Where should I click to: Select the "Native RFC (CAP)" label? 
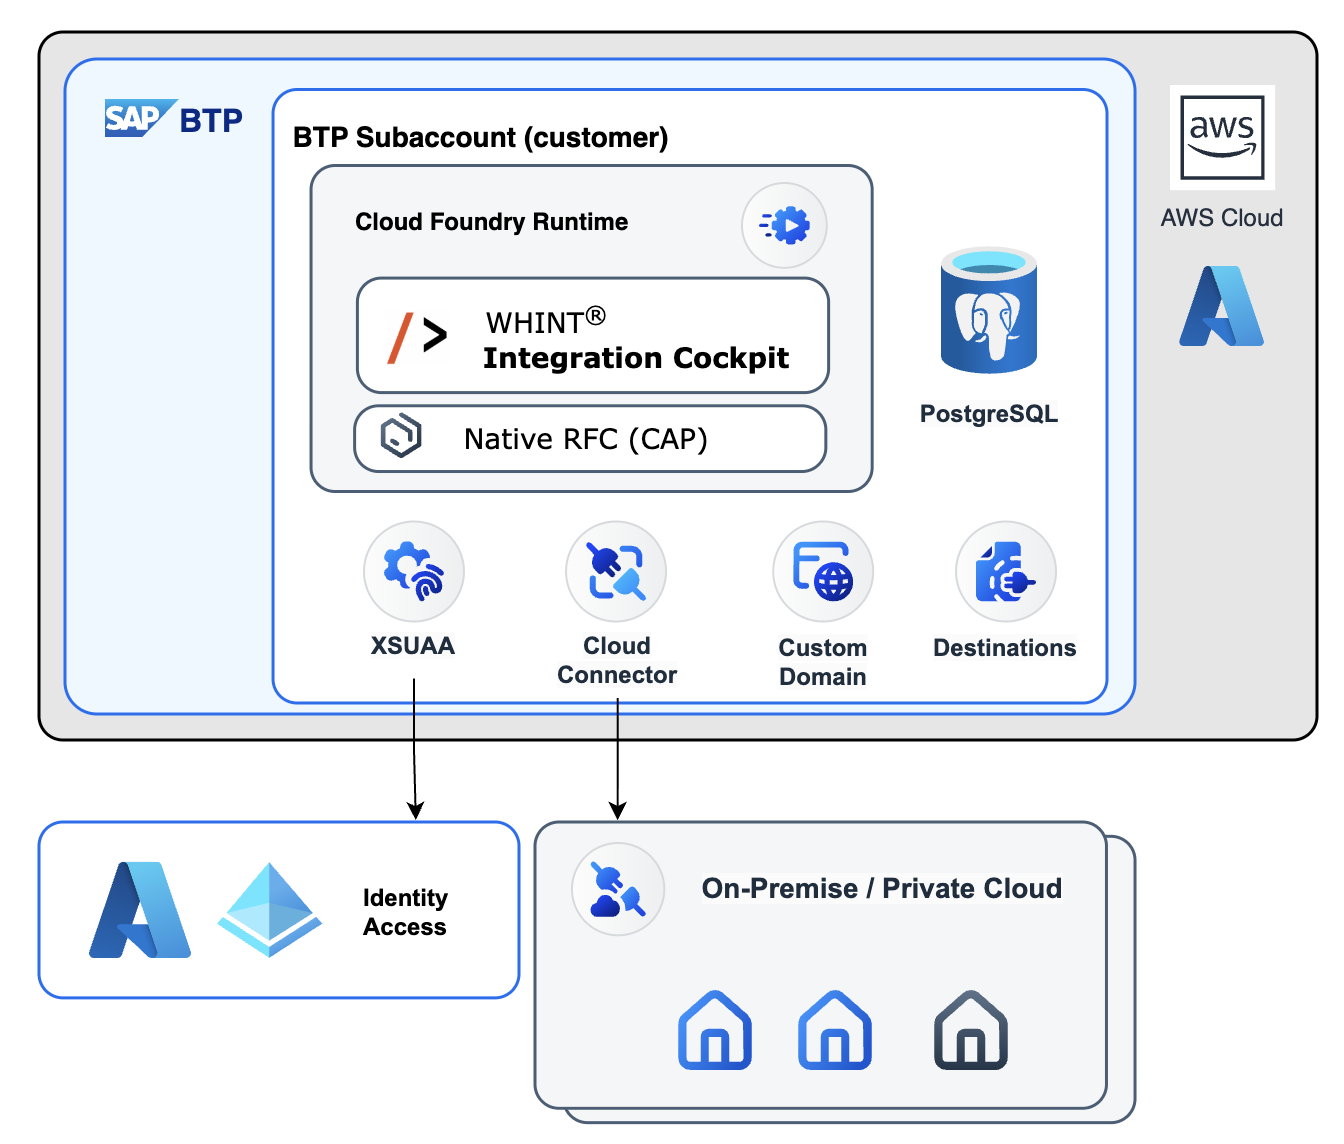point(586,439)
